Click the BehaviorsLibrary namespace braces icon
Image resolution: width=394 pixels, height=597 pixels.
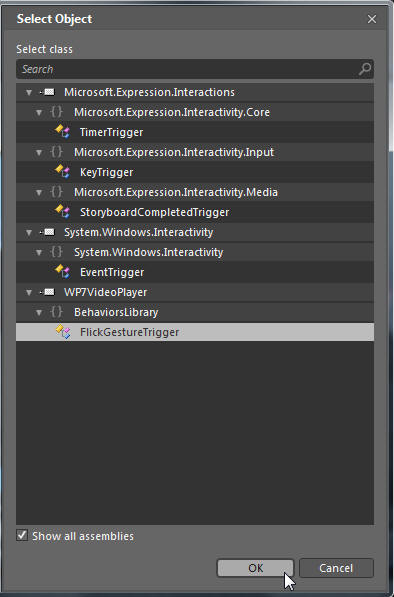(57, 312)
